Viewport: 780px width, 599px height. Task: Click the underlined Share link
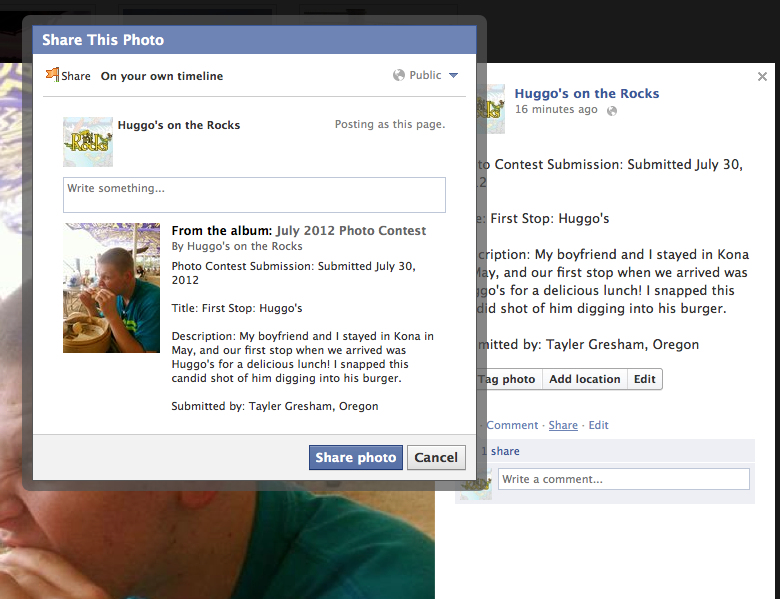(x=563, y=425)
